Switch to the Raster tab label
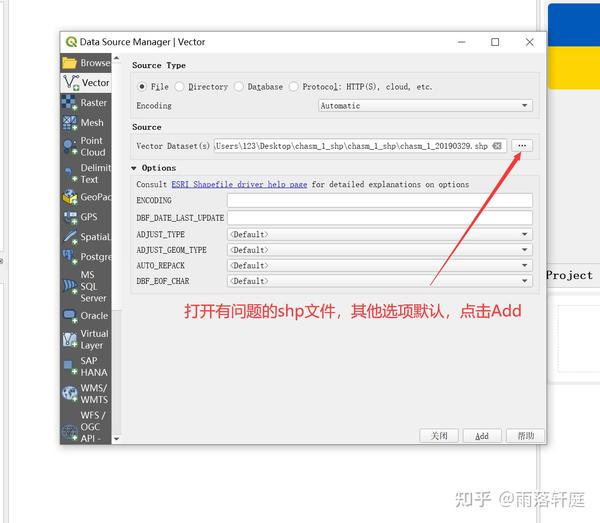This screenshot has height=523, width=600. click(x=94, y=103)
